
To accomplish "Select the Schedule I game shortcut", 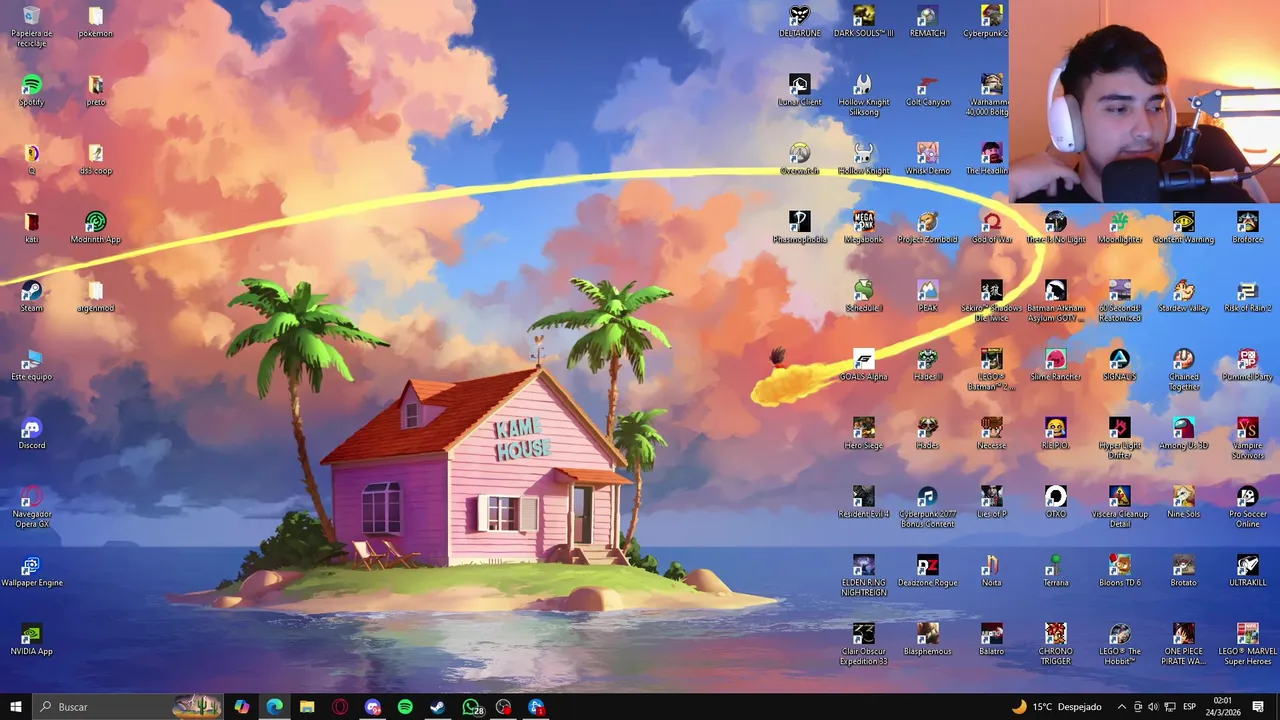I will pos(863,297).
